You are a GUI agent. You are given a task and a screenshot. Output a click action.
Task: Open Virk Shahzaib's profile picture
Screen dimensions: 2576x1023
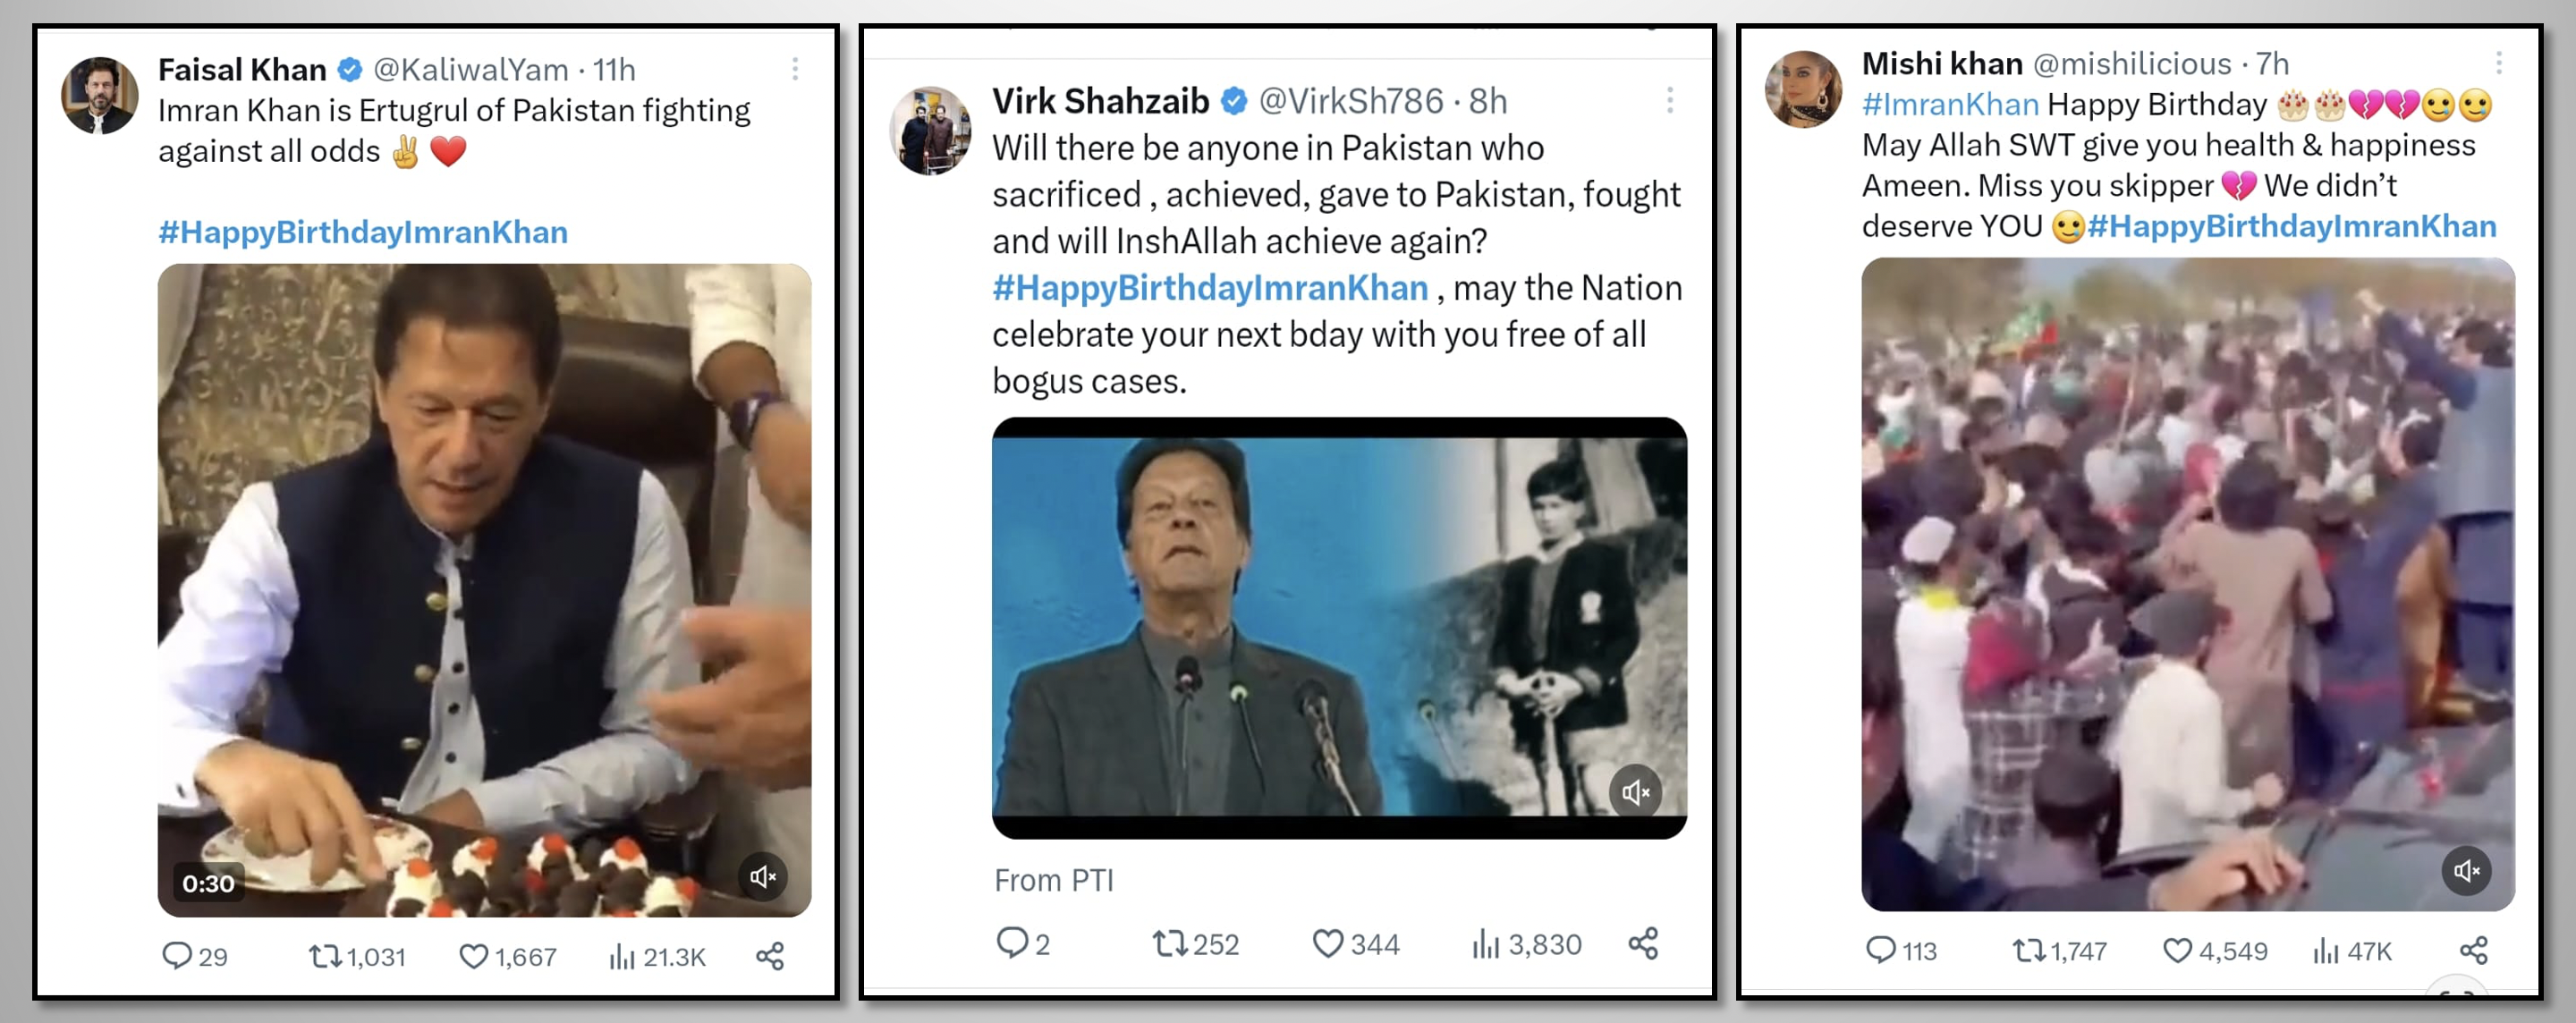pos(929,130)
